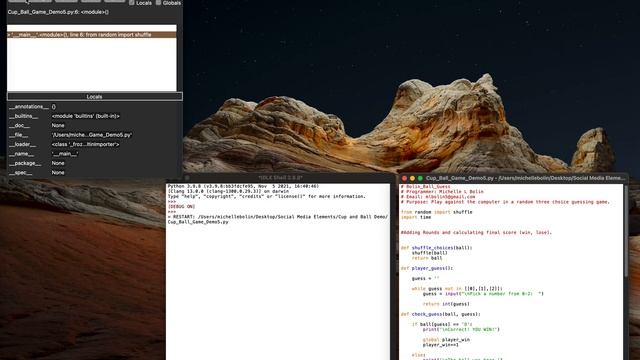Click the 'while guess not in' code line
This screenshot has height=360, width=640.
(x=457, y=289)
